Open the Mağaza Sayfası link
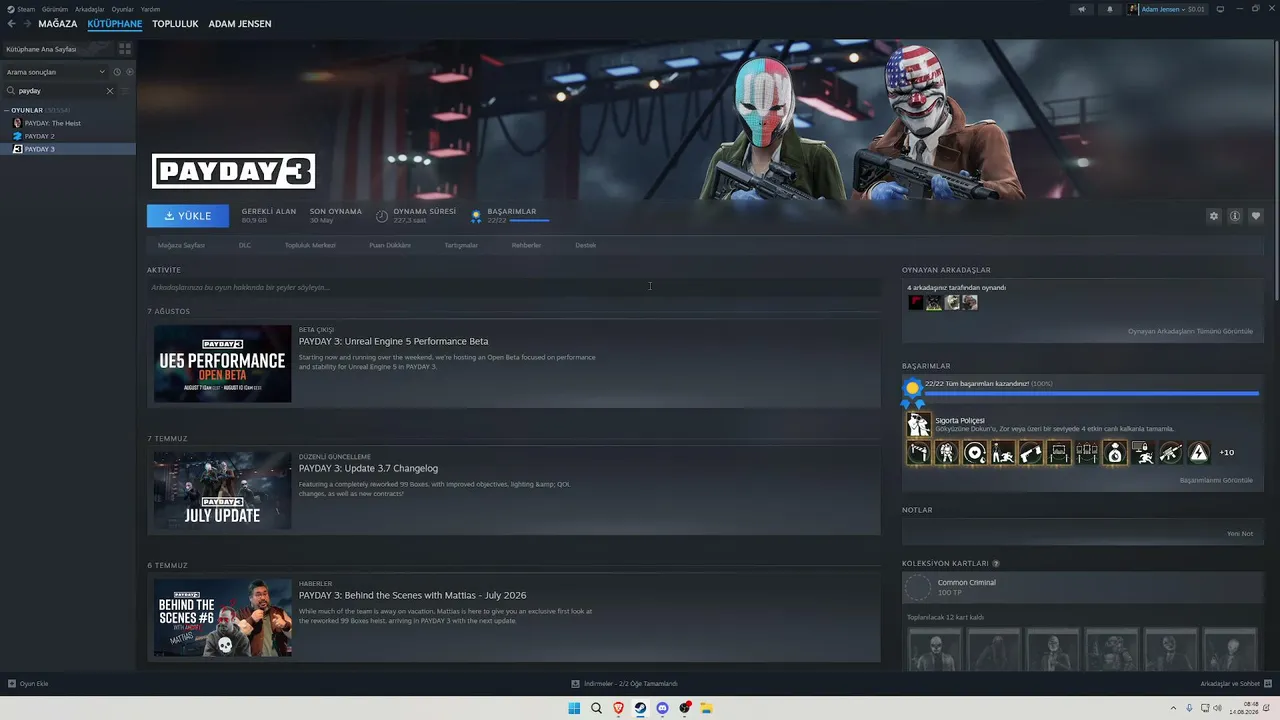This screenshot has width=1280, height=720. coord(181,245)
